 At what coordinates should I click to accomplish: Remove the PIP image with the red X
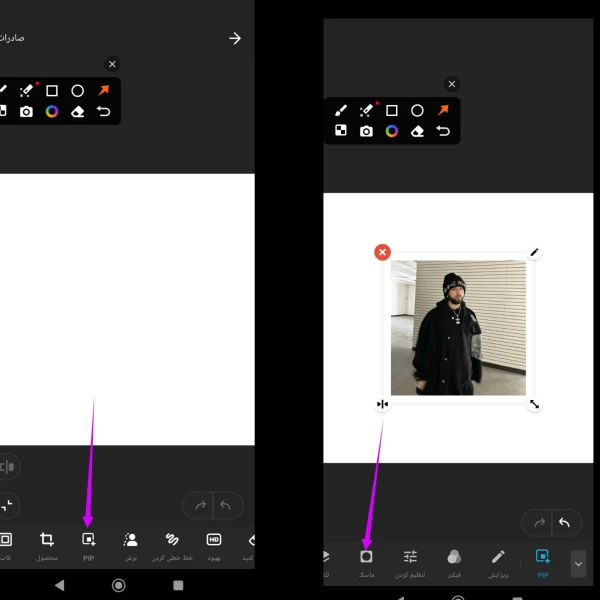(x=382, y=252)
